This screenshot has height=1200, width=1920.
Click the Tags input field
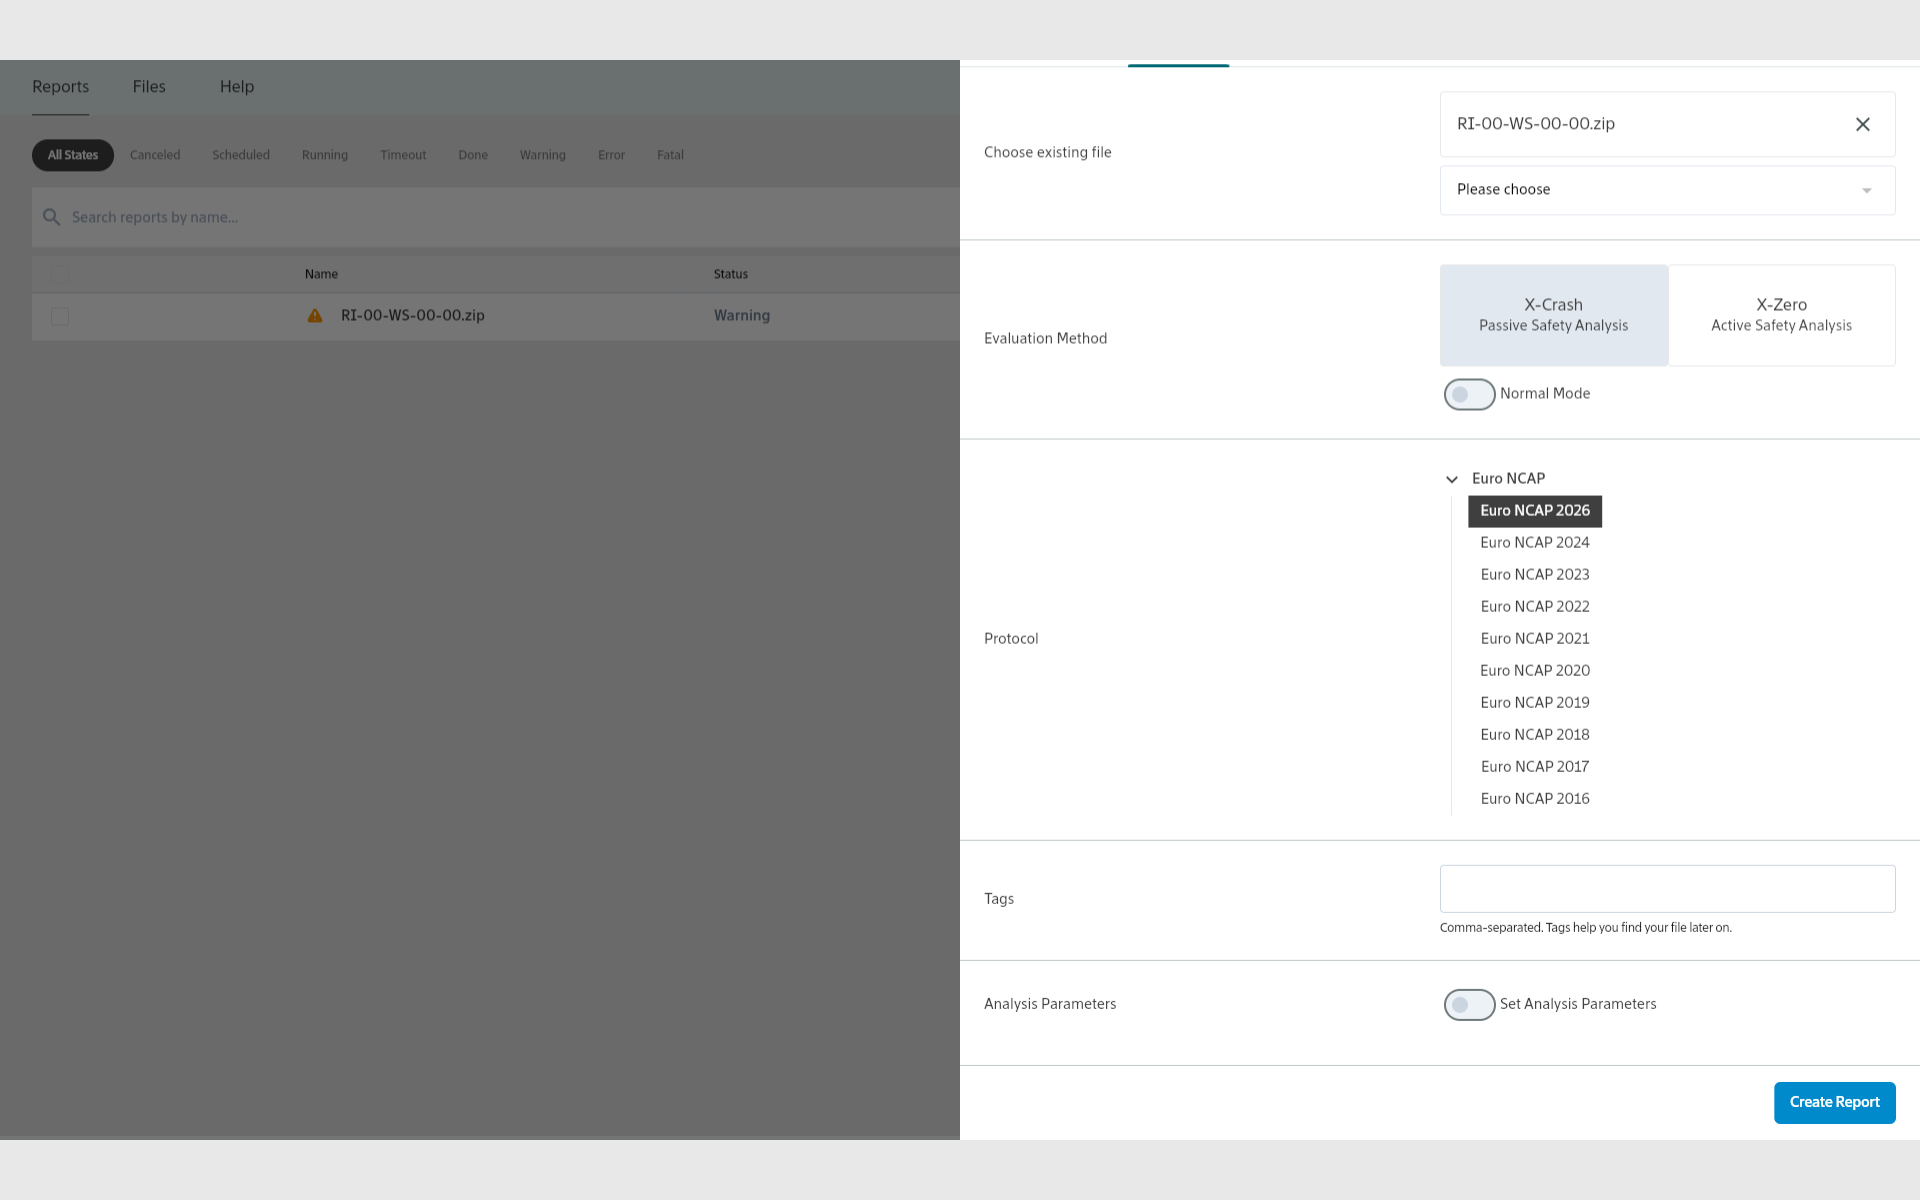[x=1667, y=889]
